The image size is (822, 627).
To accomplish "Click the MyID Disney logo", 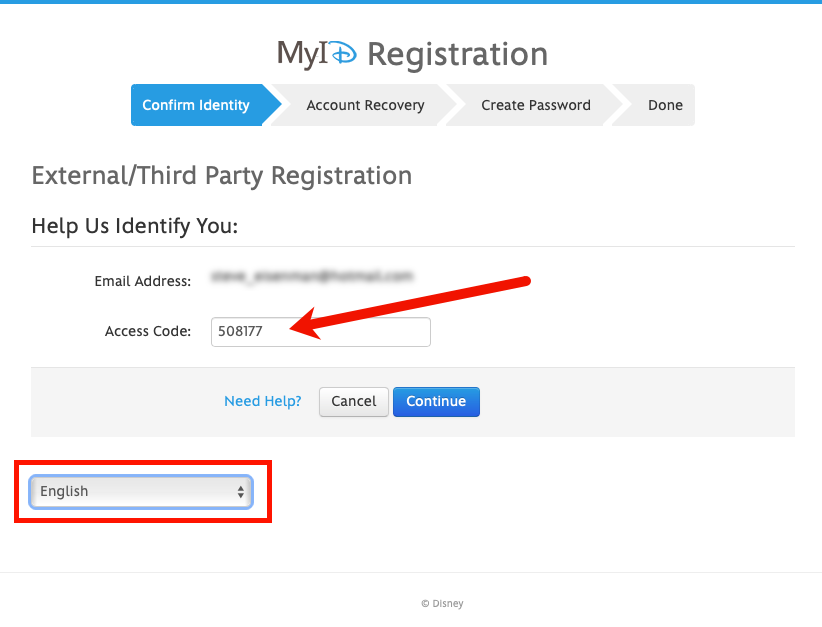I will pos(316,54).
